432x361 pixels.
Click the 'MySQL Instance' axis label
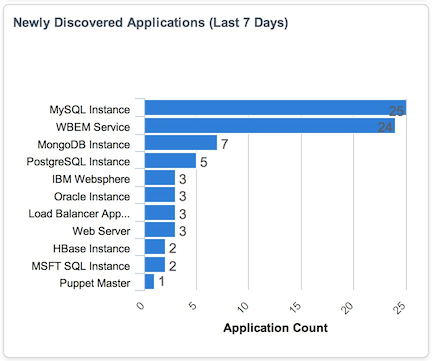coord(90,110)
